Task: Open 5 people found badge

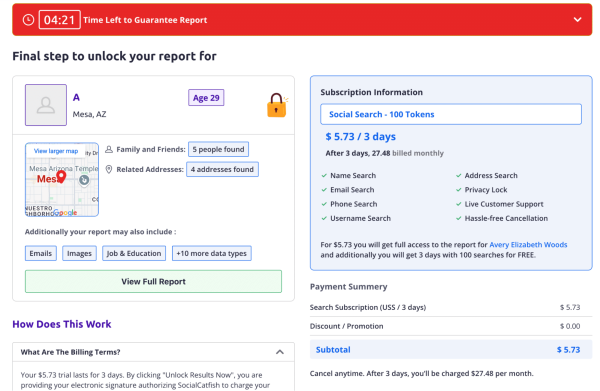Action: click(x=218, y=149)
